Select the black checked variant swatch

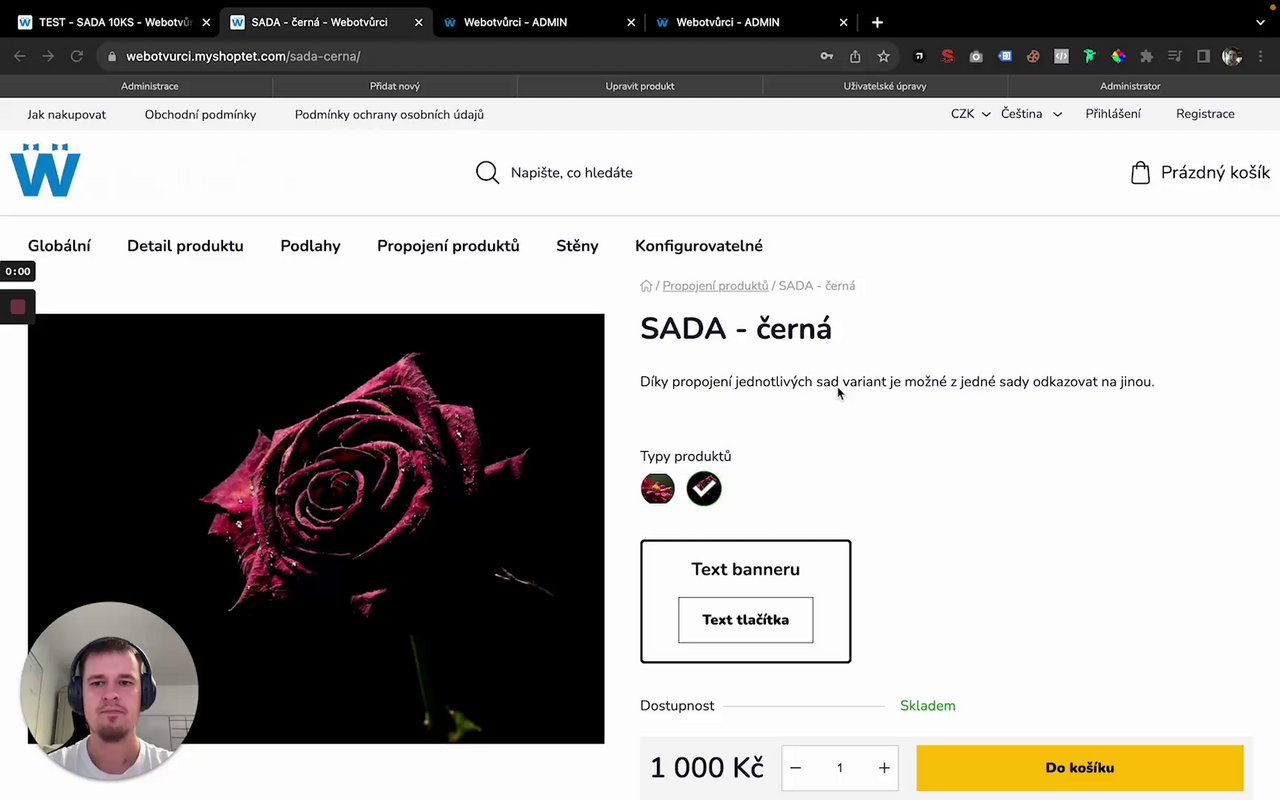click(704, 489)
